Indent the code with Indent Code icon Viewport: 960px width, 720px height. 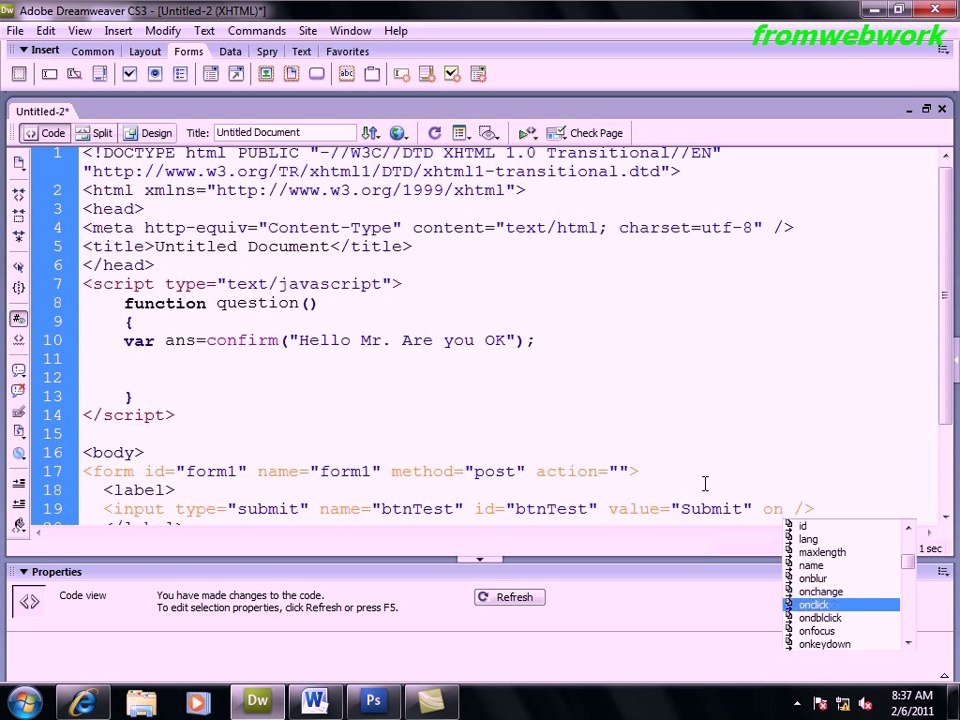[18, 483]
